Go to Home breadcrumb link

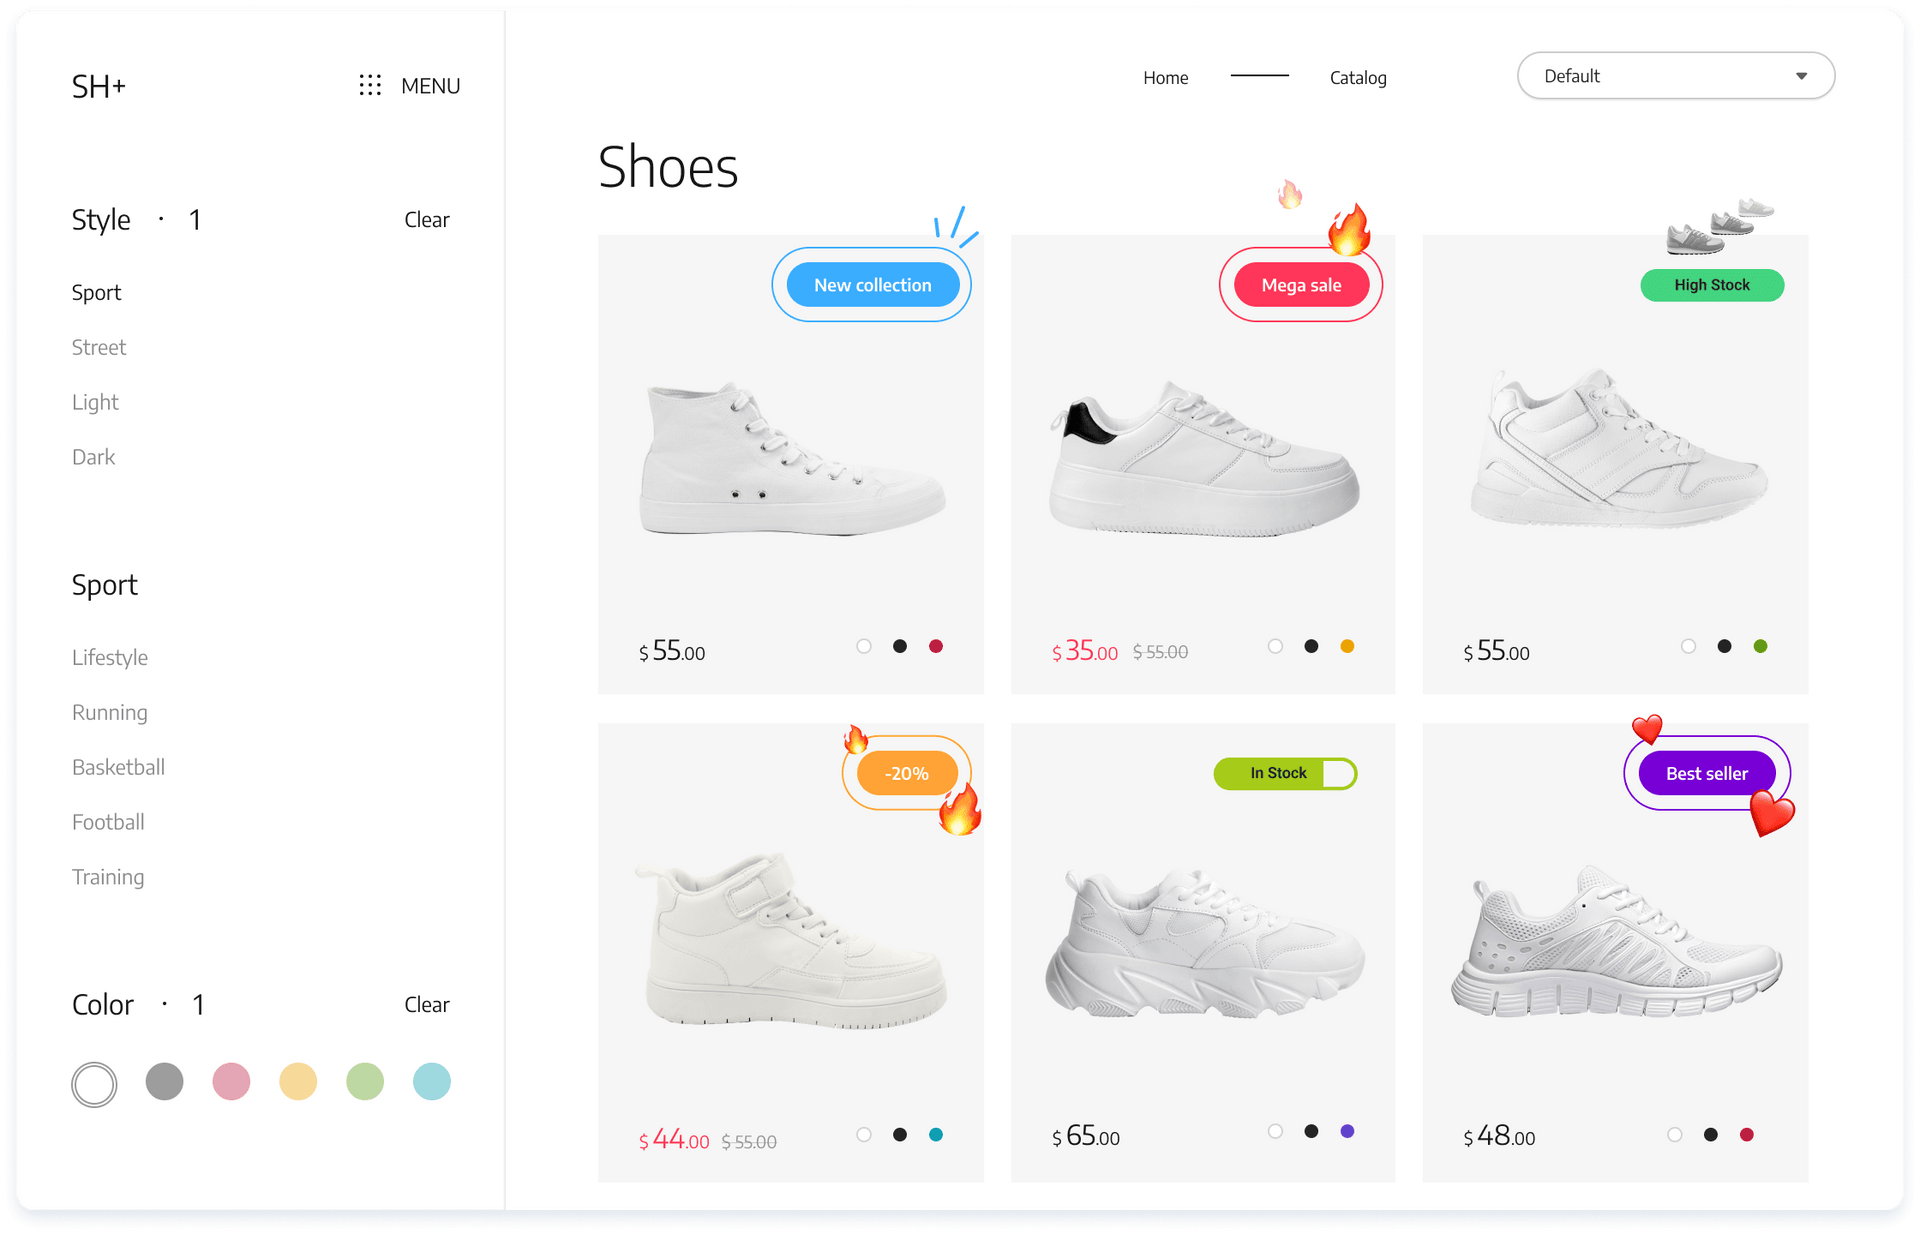point(1165,77)
